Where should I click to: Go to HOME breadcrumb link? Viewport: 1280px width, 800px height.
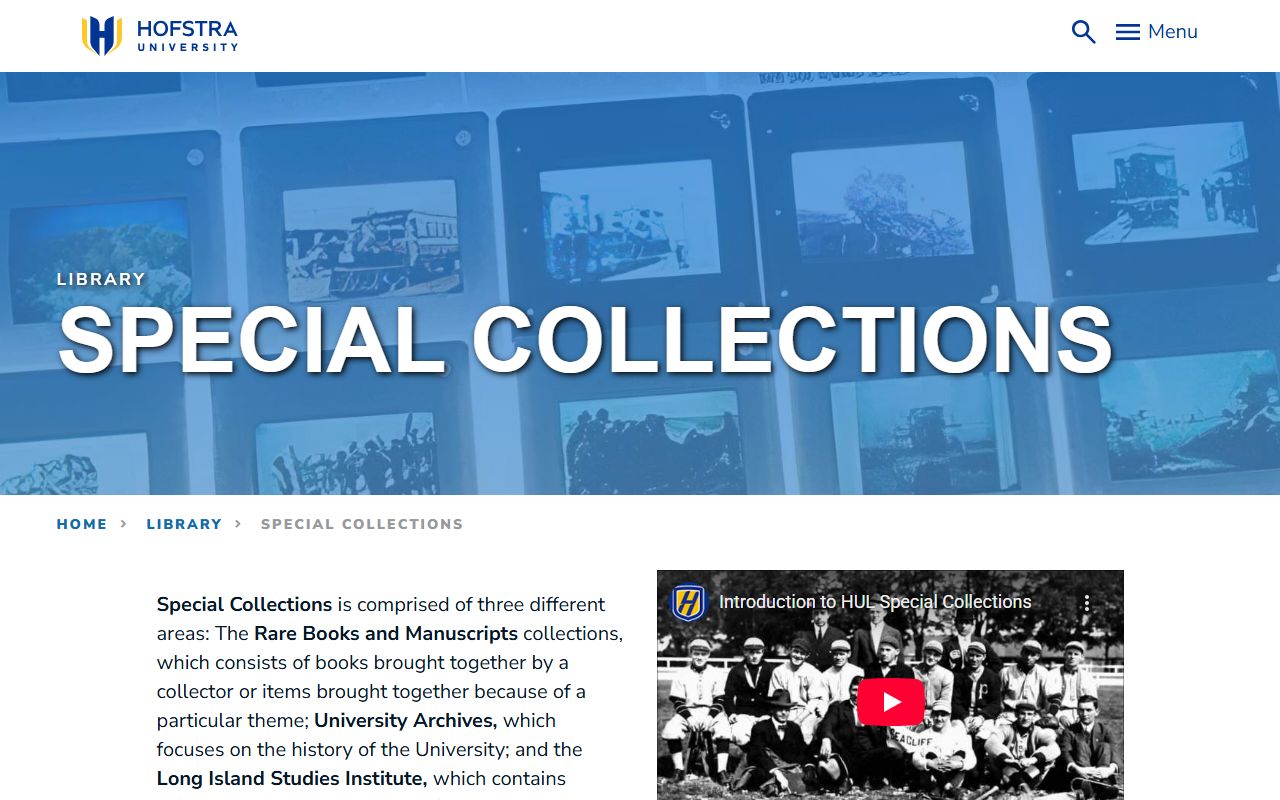[x=82, y=524]
